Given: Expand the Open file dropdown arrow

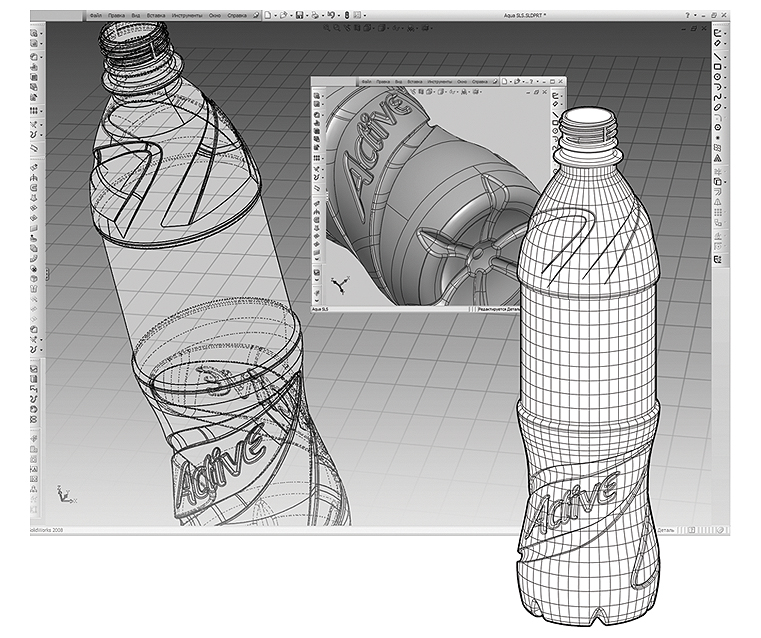Looking at the screenshot, I should click(291, 16).
